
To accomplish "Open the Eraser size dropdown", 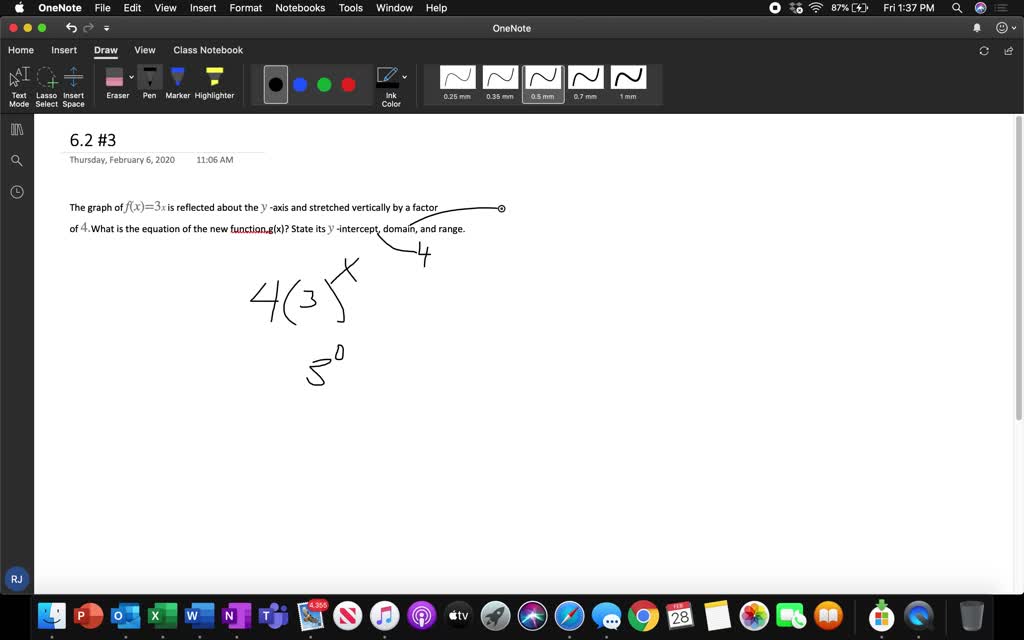I will (x=131, y=76).
